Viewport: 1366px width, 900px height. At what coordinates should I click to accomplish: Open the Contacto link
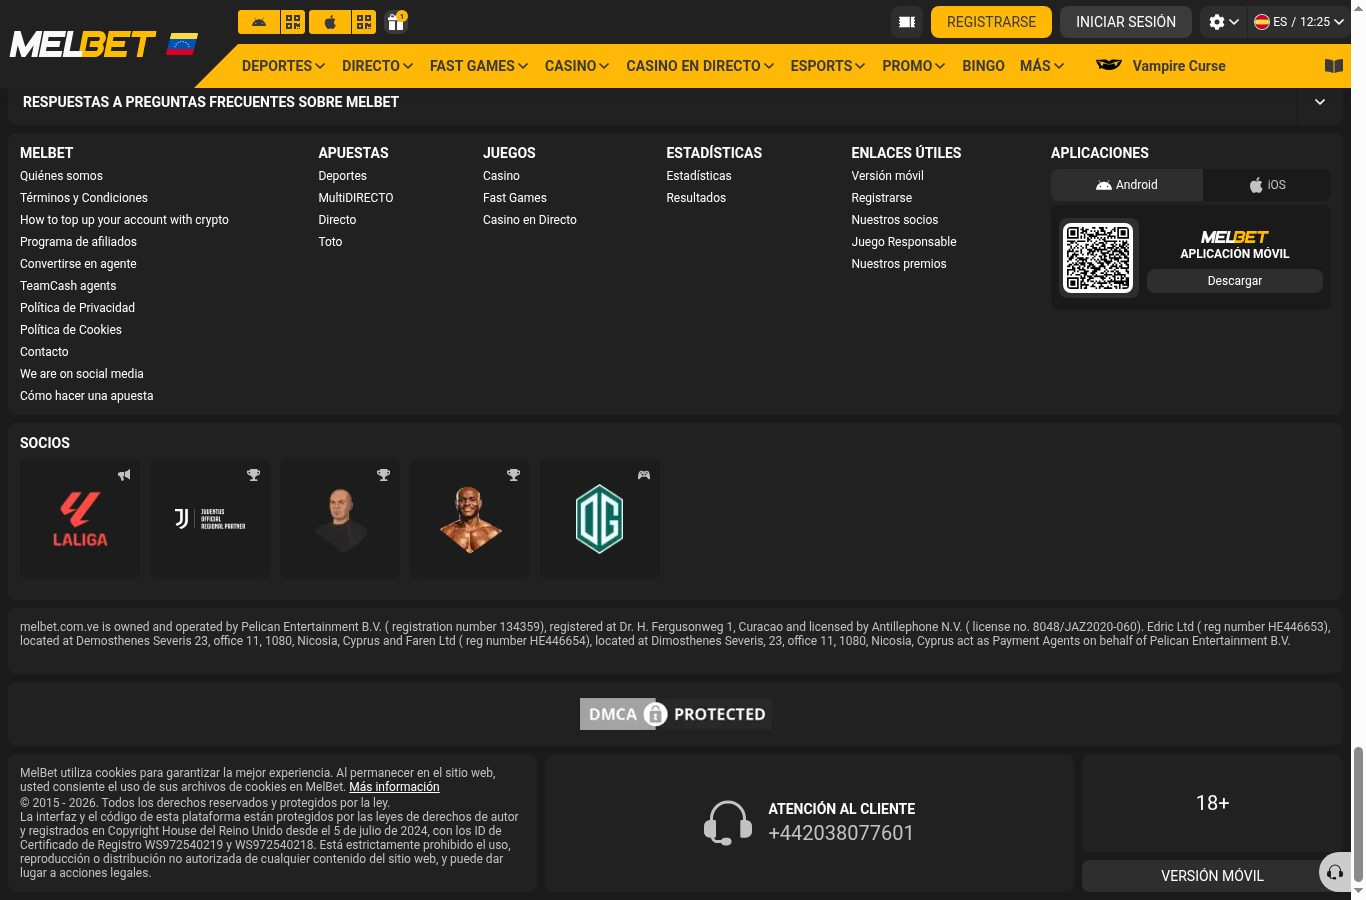44,352
